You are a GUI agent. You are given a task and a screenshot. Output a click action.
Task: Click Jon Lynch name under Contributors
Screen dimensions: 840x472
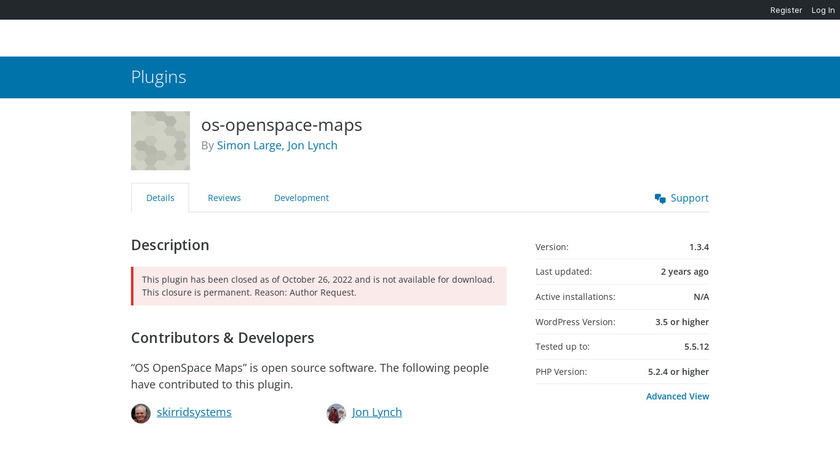coord(377,412)
